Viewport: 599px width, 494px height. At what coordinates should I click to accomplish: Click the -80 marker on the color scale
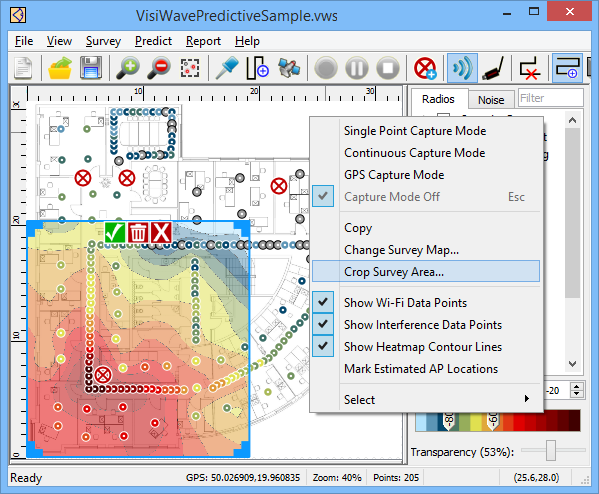point(449,420)
